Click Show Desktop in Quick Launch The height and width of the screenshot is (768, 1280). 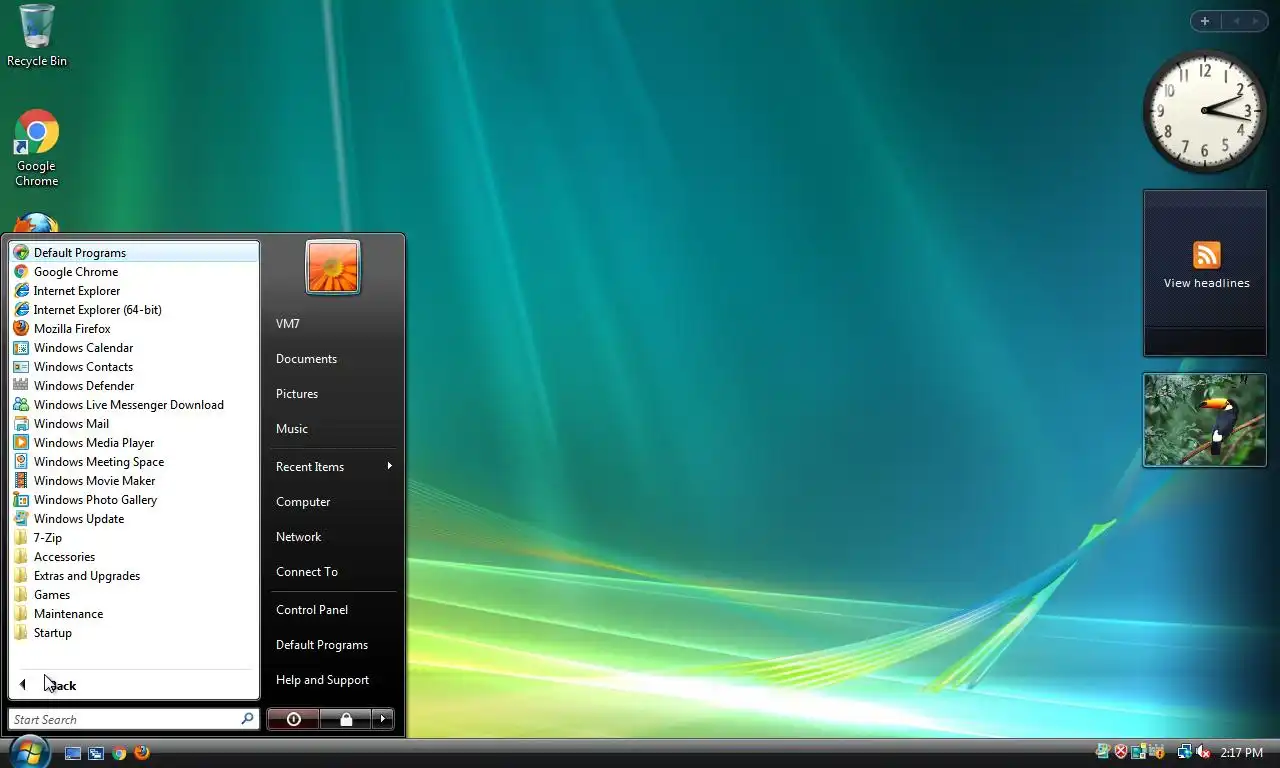(x=73, y=753)
